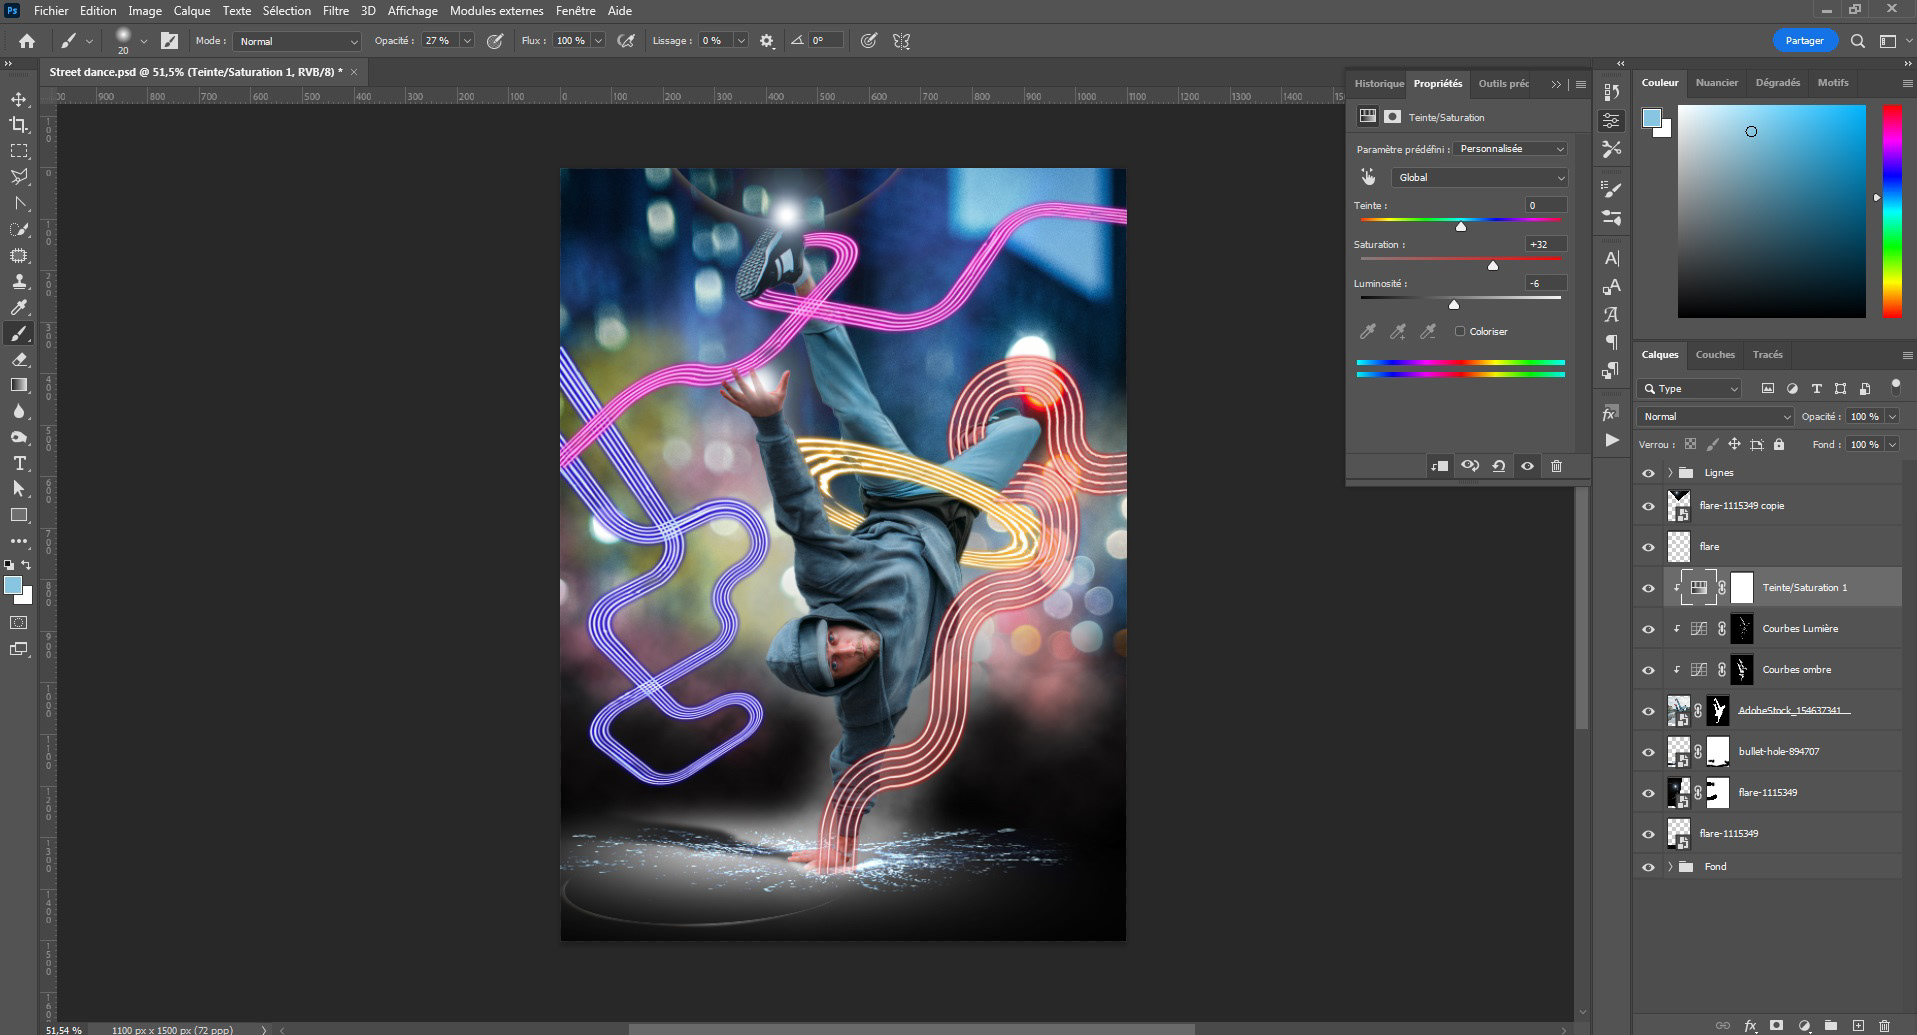The image size is (1917, 1035).
Task: Select the Move tool
Action: tap(19, 99)
